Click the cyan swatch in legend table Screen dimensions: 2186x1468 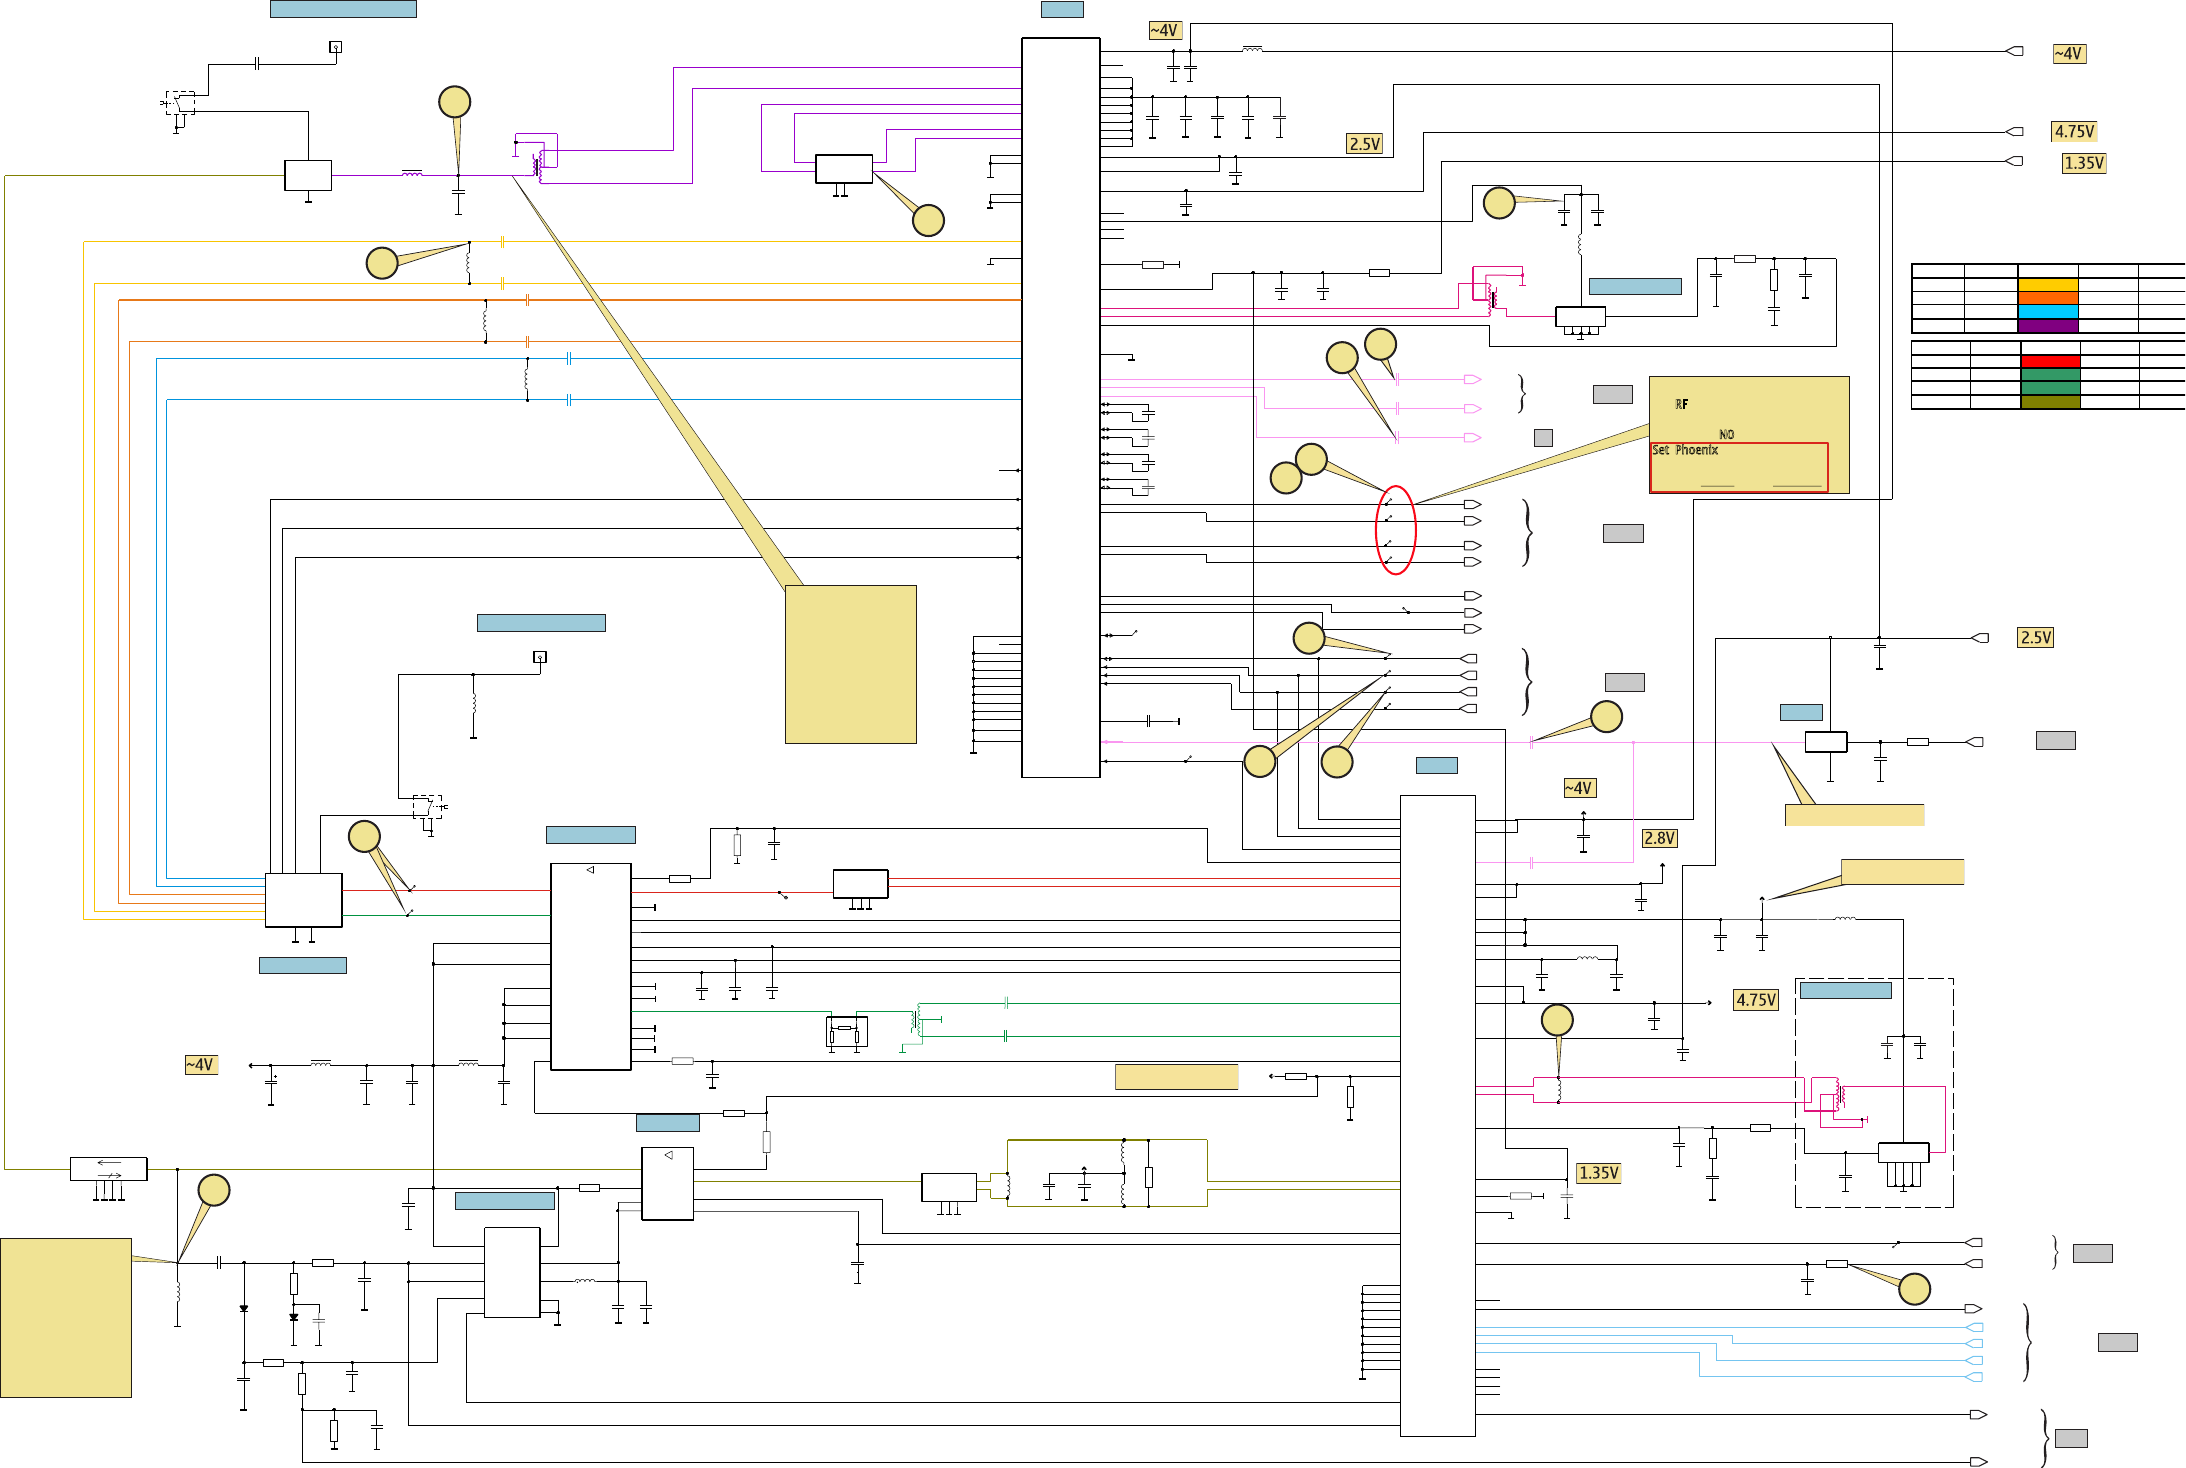[x=2047, y=312]
